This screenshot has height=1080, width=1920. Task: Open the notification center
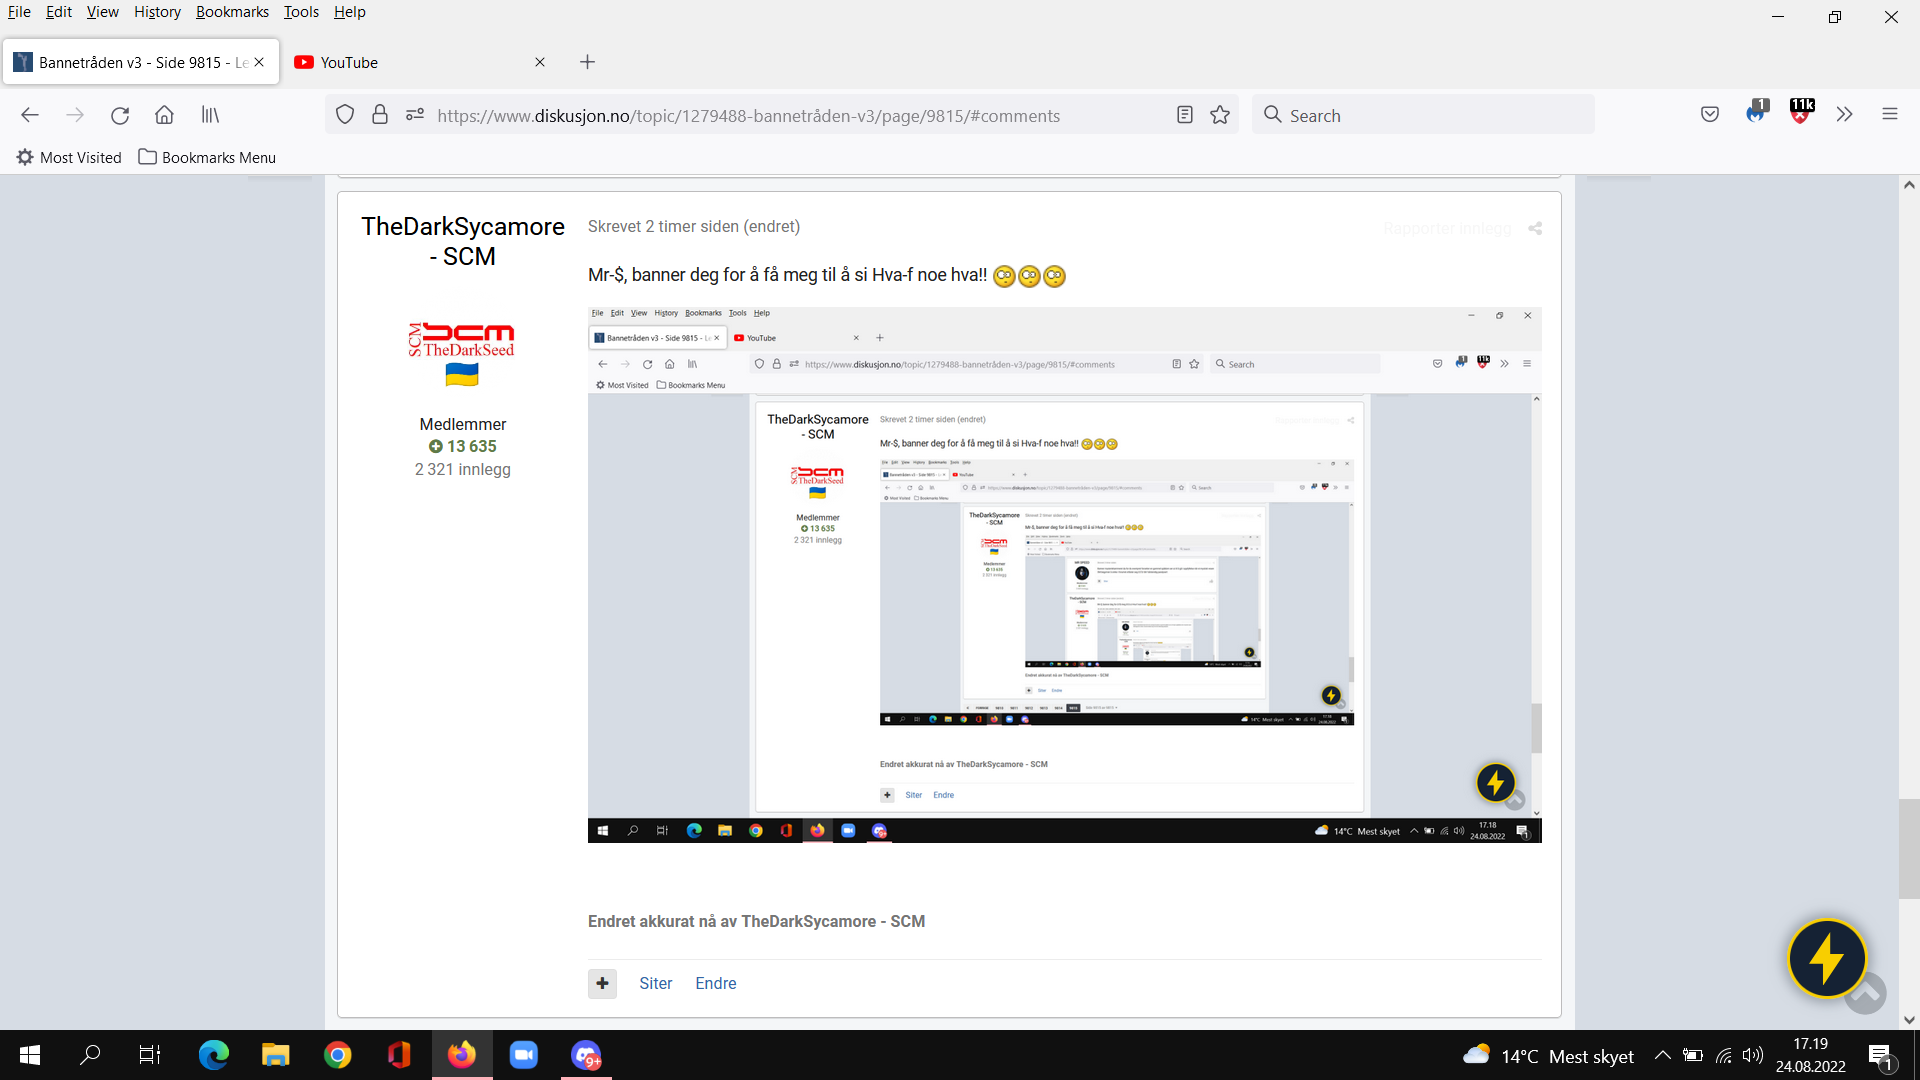[1880, 1056]
